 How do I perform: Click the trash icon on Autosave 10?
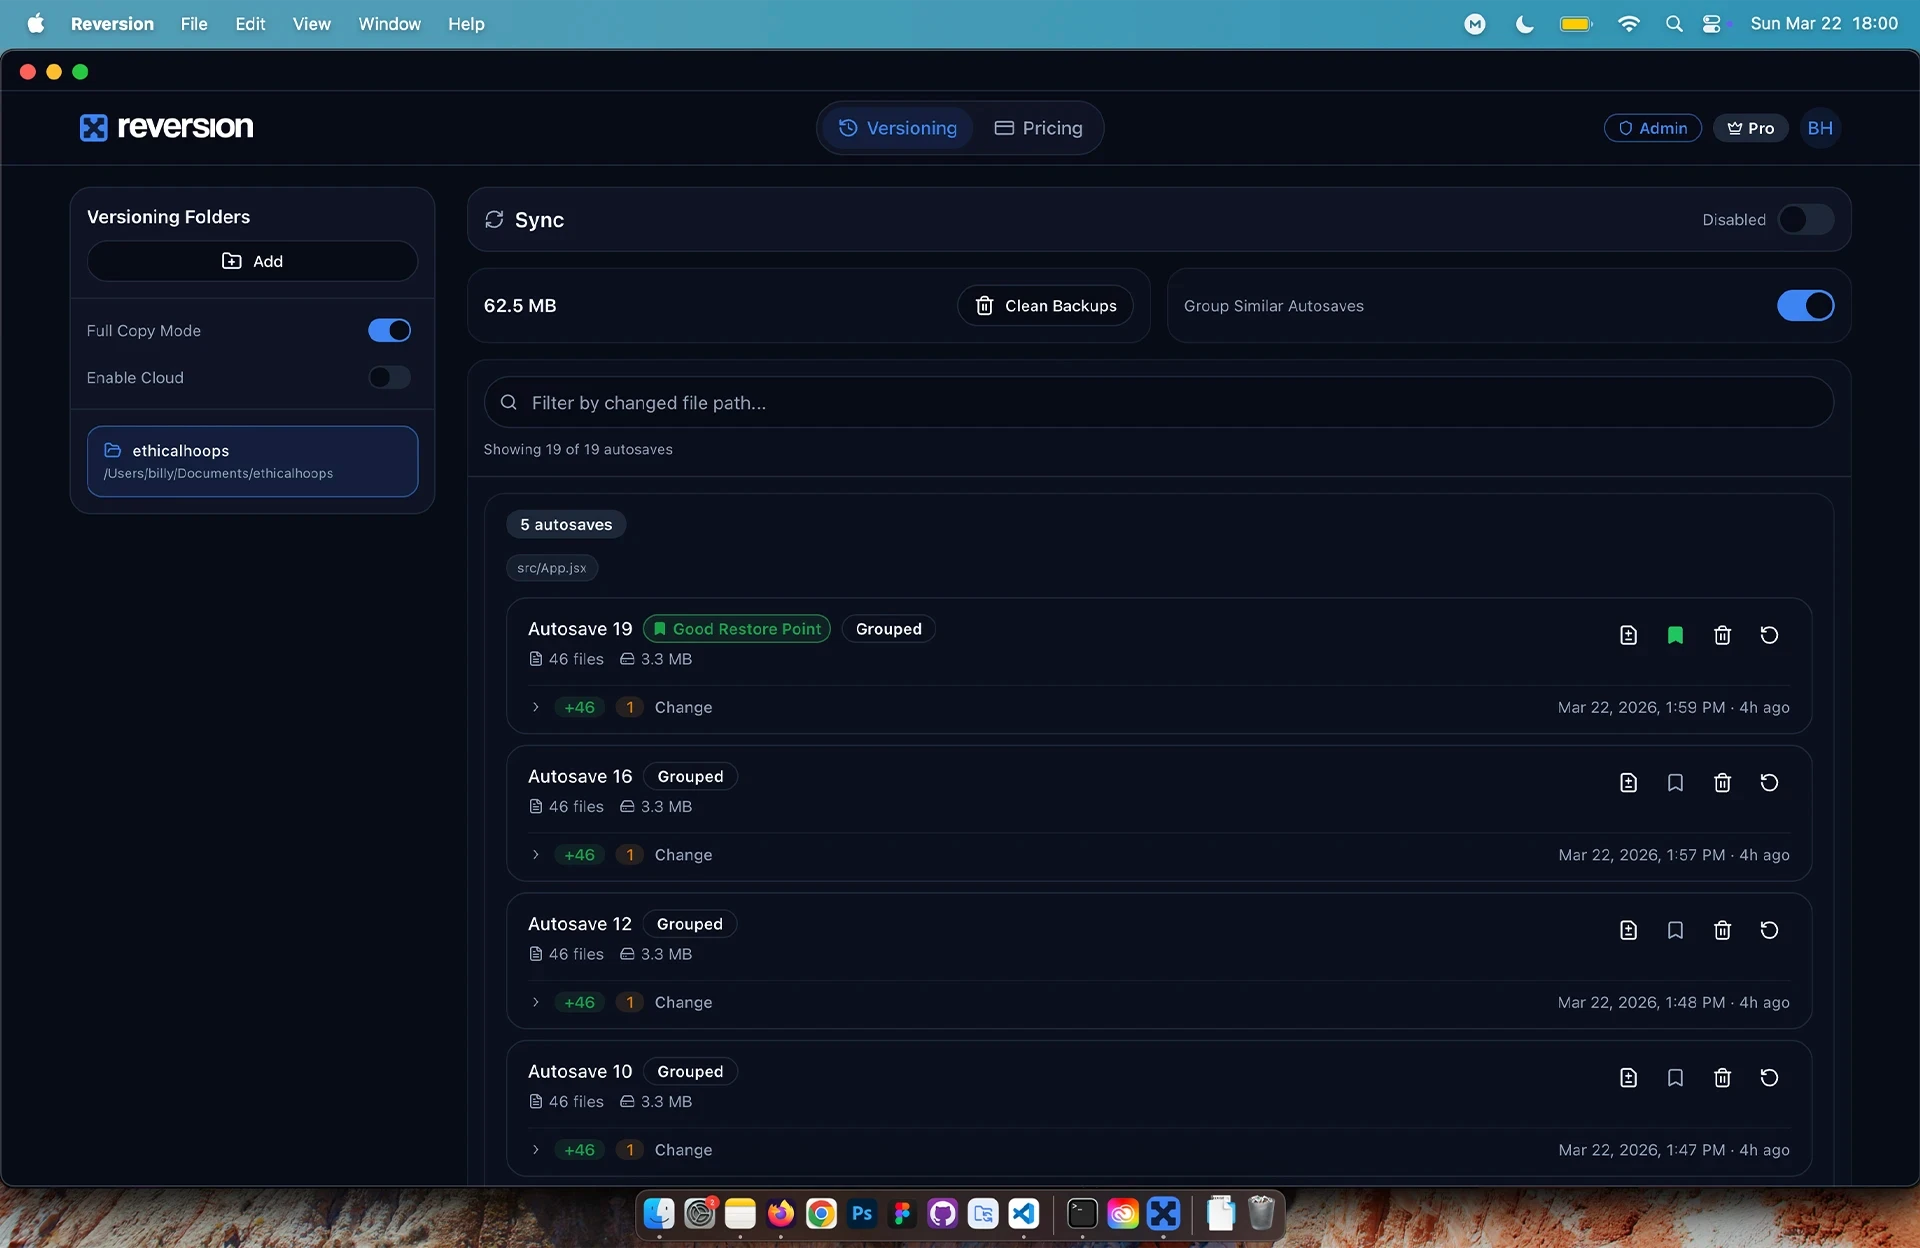pyautogui.click(x=1722, y=1078)
